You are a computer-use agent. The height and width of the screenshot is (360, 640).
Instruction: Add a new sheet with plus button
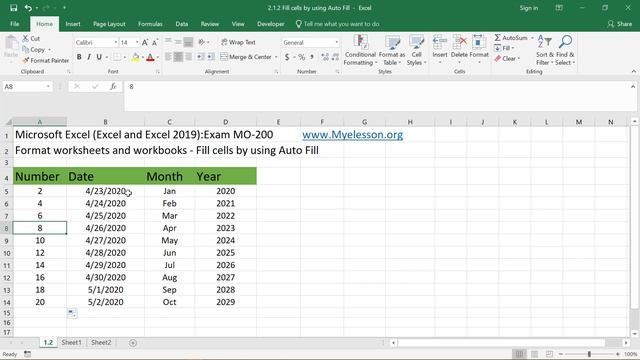click(133, 343)
